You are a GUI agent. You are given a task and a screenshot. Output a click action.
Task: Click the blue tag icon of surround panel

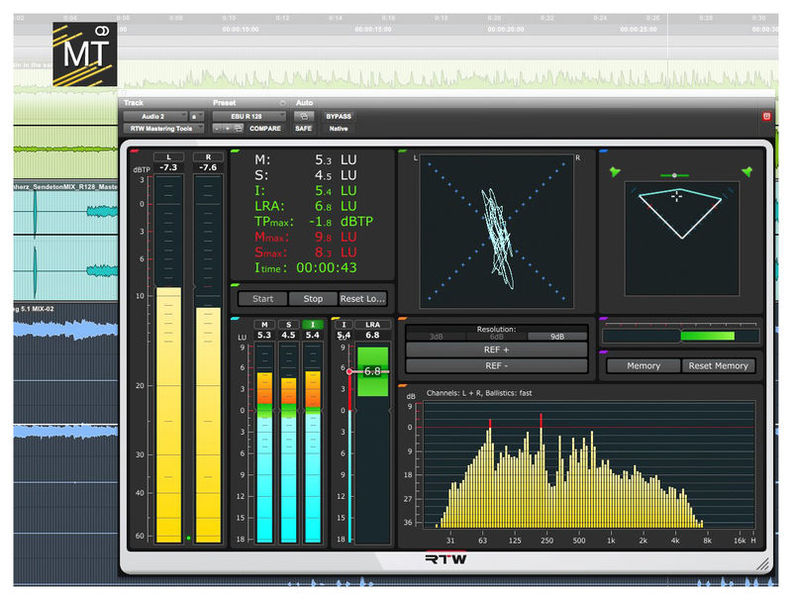pyautogui.click(x=603, y=151)
